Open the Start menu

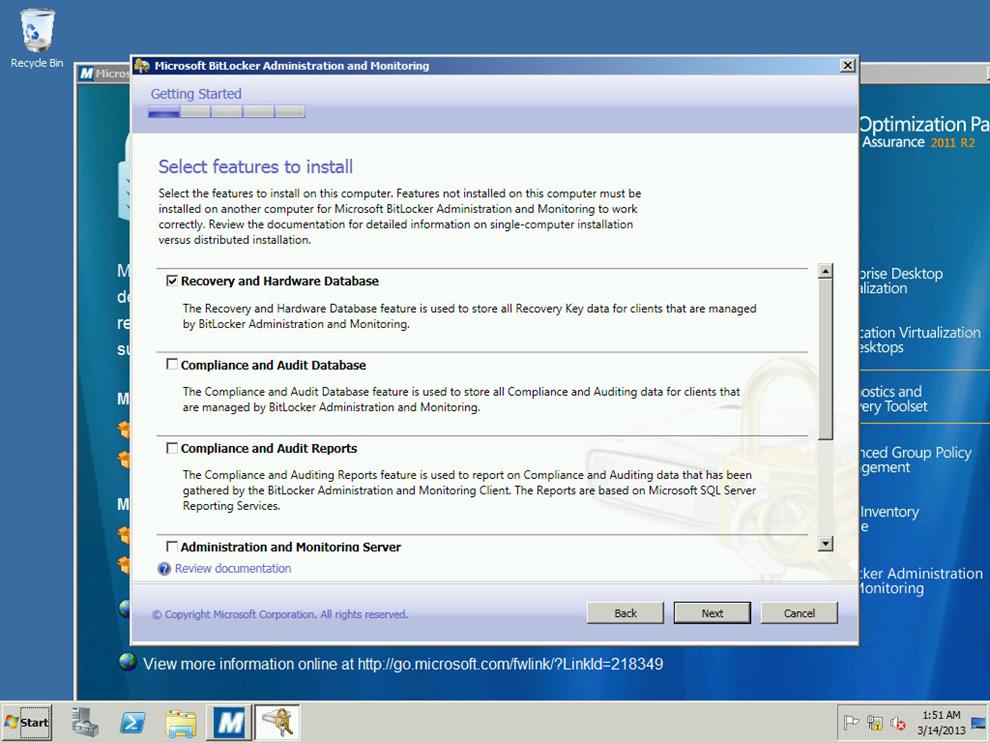click(27, 722)
